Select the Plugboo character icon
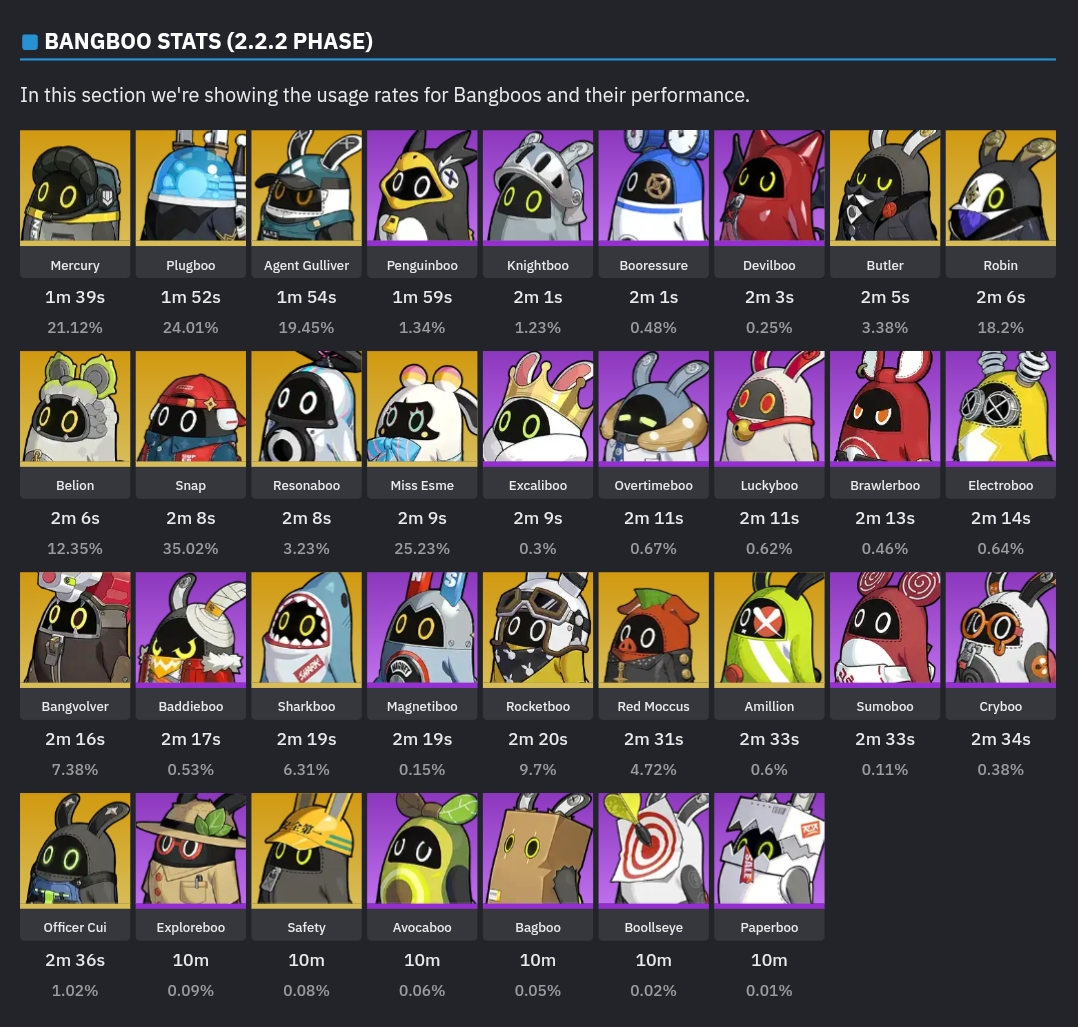Image resolution: width=1078 pixels, height=1027 pixels. [x=190, y=188]
